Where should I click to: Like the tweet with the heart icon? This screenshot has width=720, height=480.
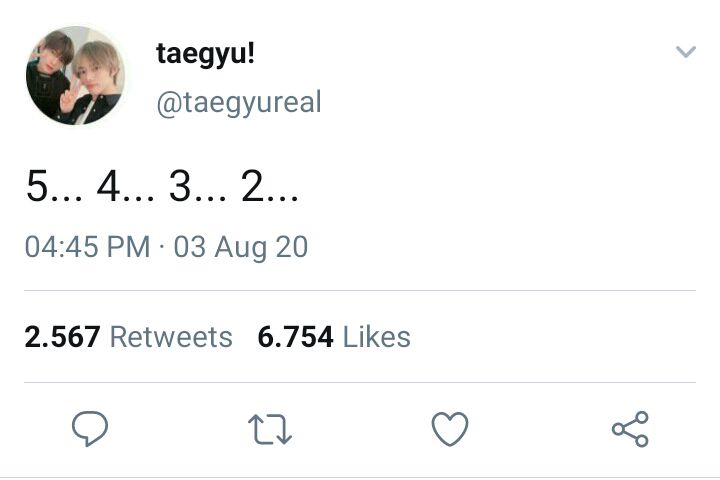(x=450, y=430)
